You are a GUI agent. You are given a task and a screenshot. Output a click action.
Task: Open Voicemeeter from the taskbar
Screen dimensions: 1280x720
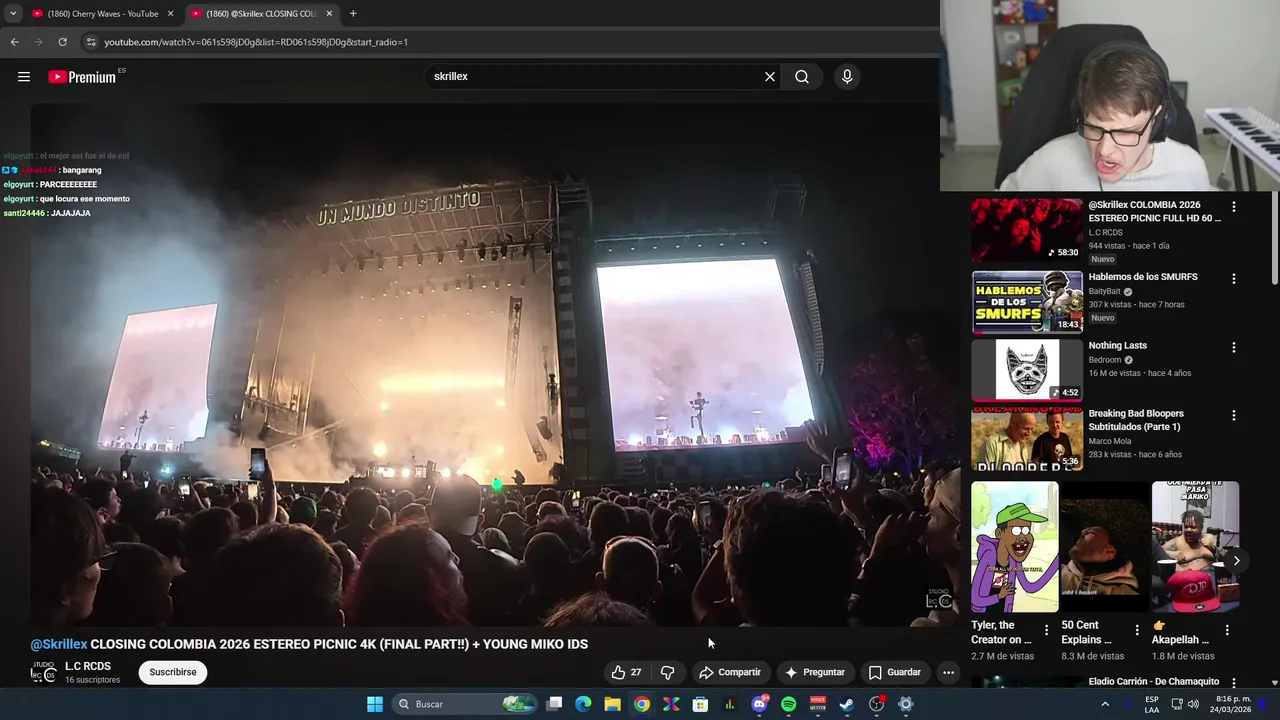click(x=817, y=704)
